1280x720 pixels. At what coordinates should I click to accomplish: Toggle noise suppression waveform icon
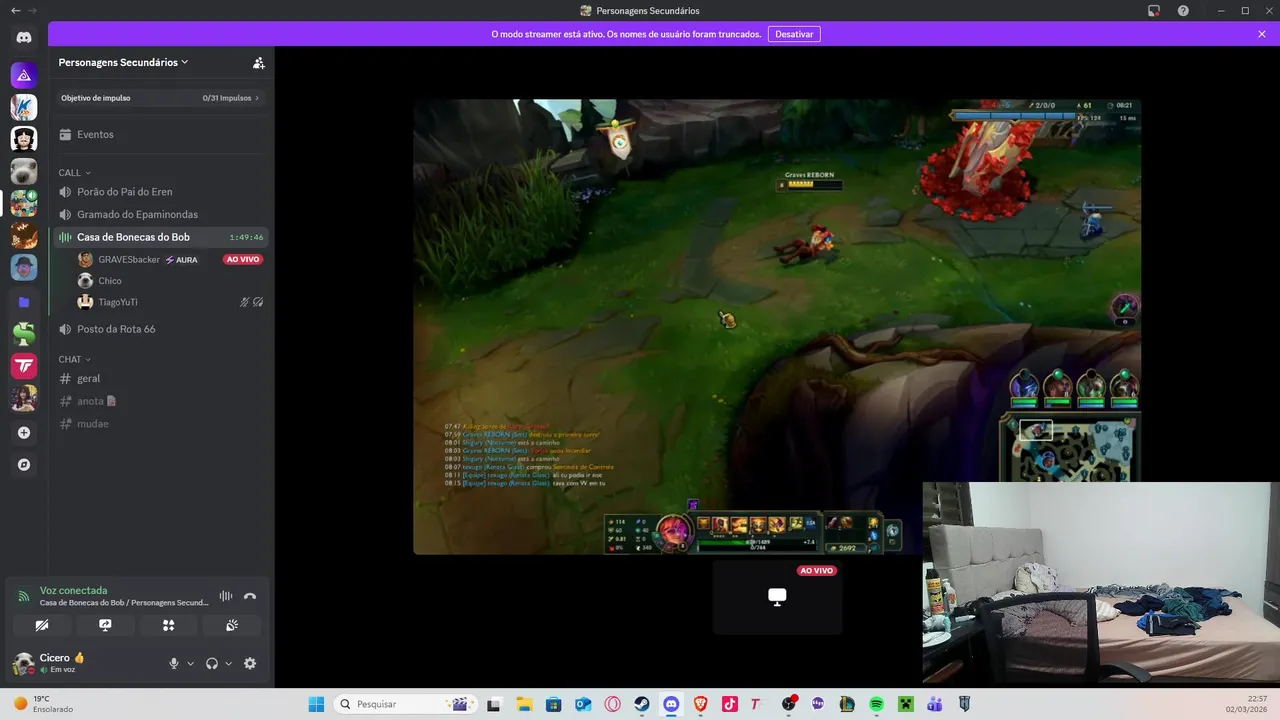pyautogui.click(x=226, y=596)
